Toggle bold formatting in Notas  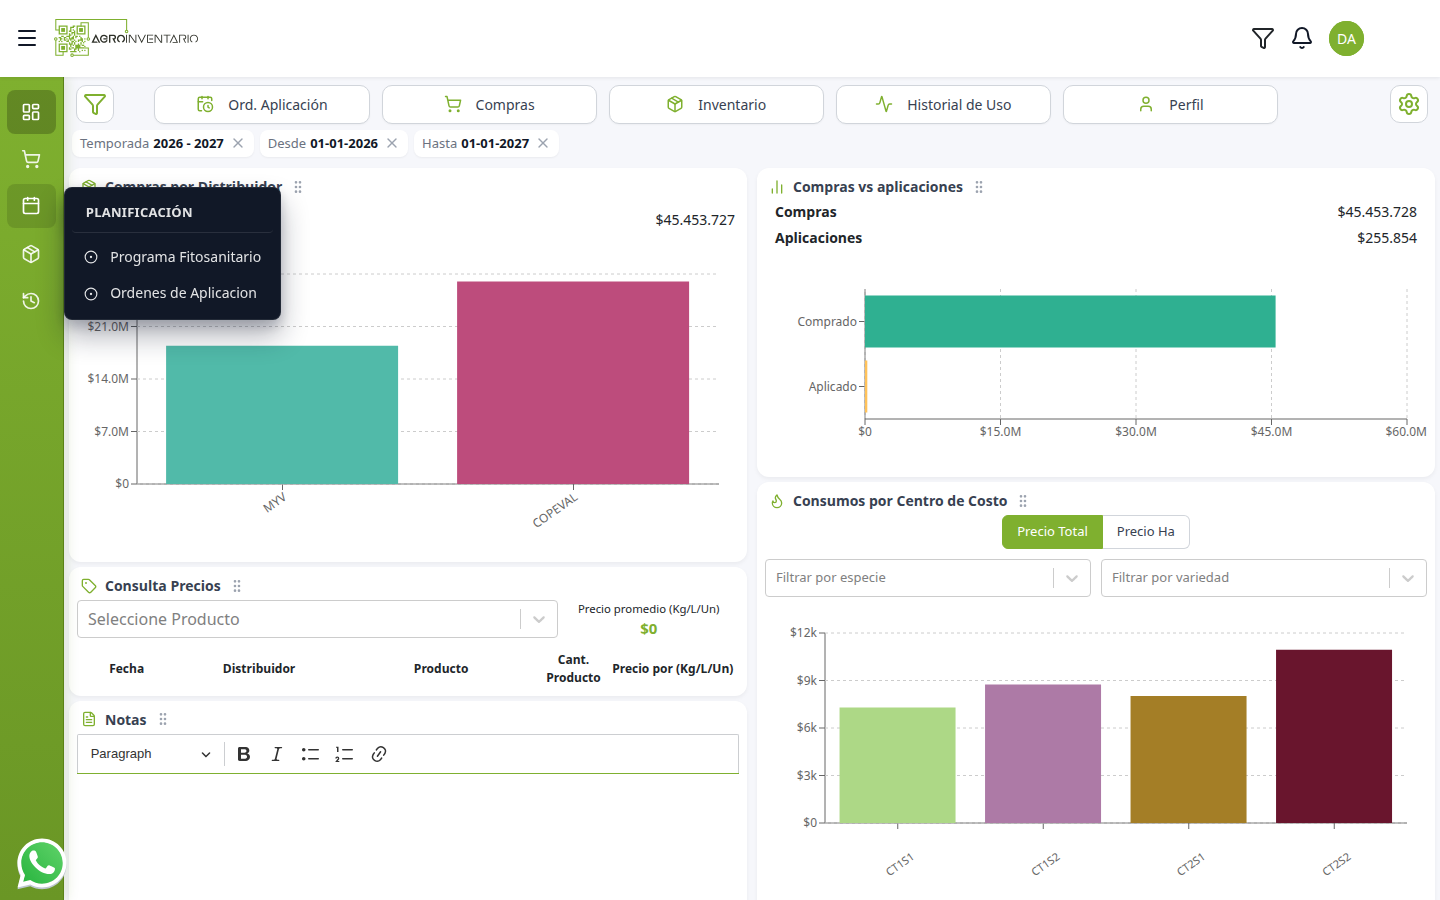click(x=244, y=754)
